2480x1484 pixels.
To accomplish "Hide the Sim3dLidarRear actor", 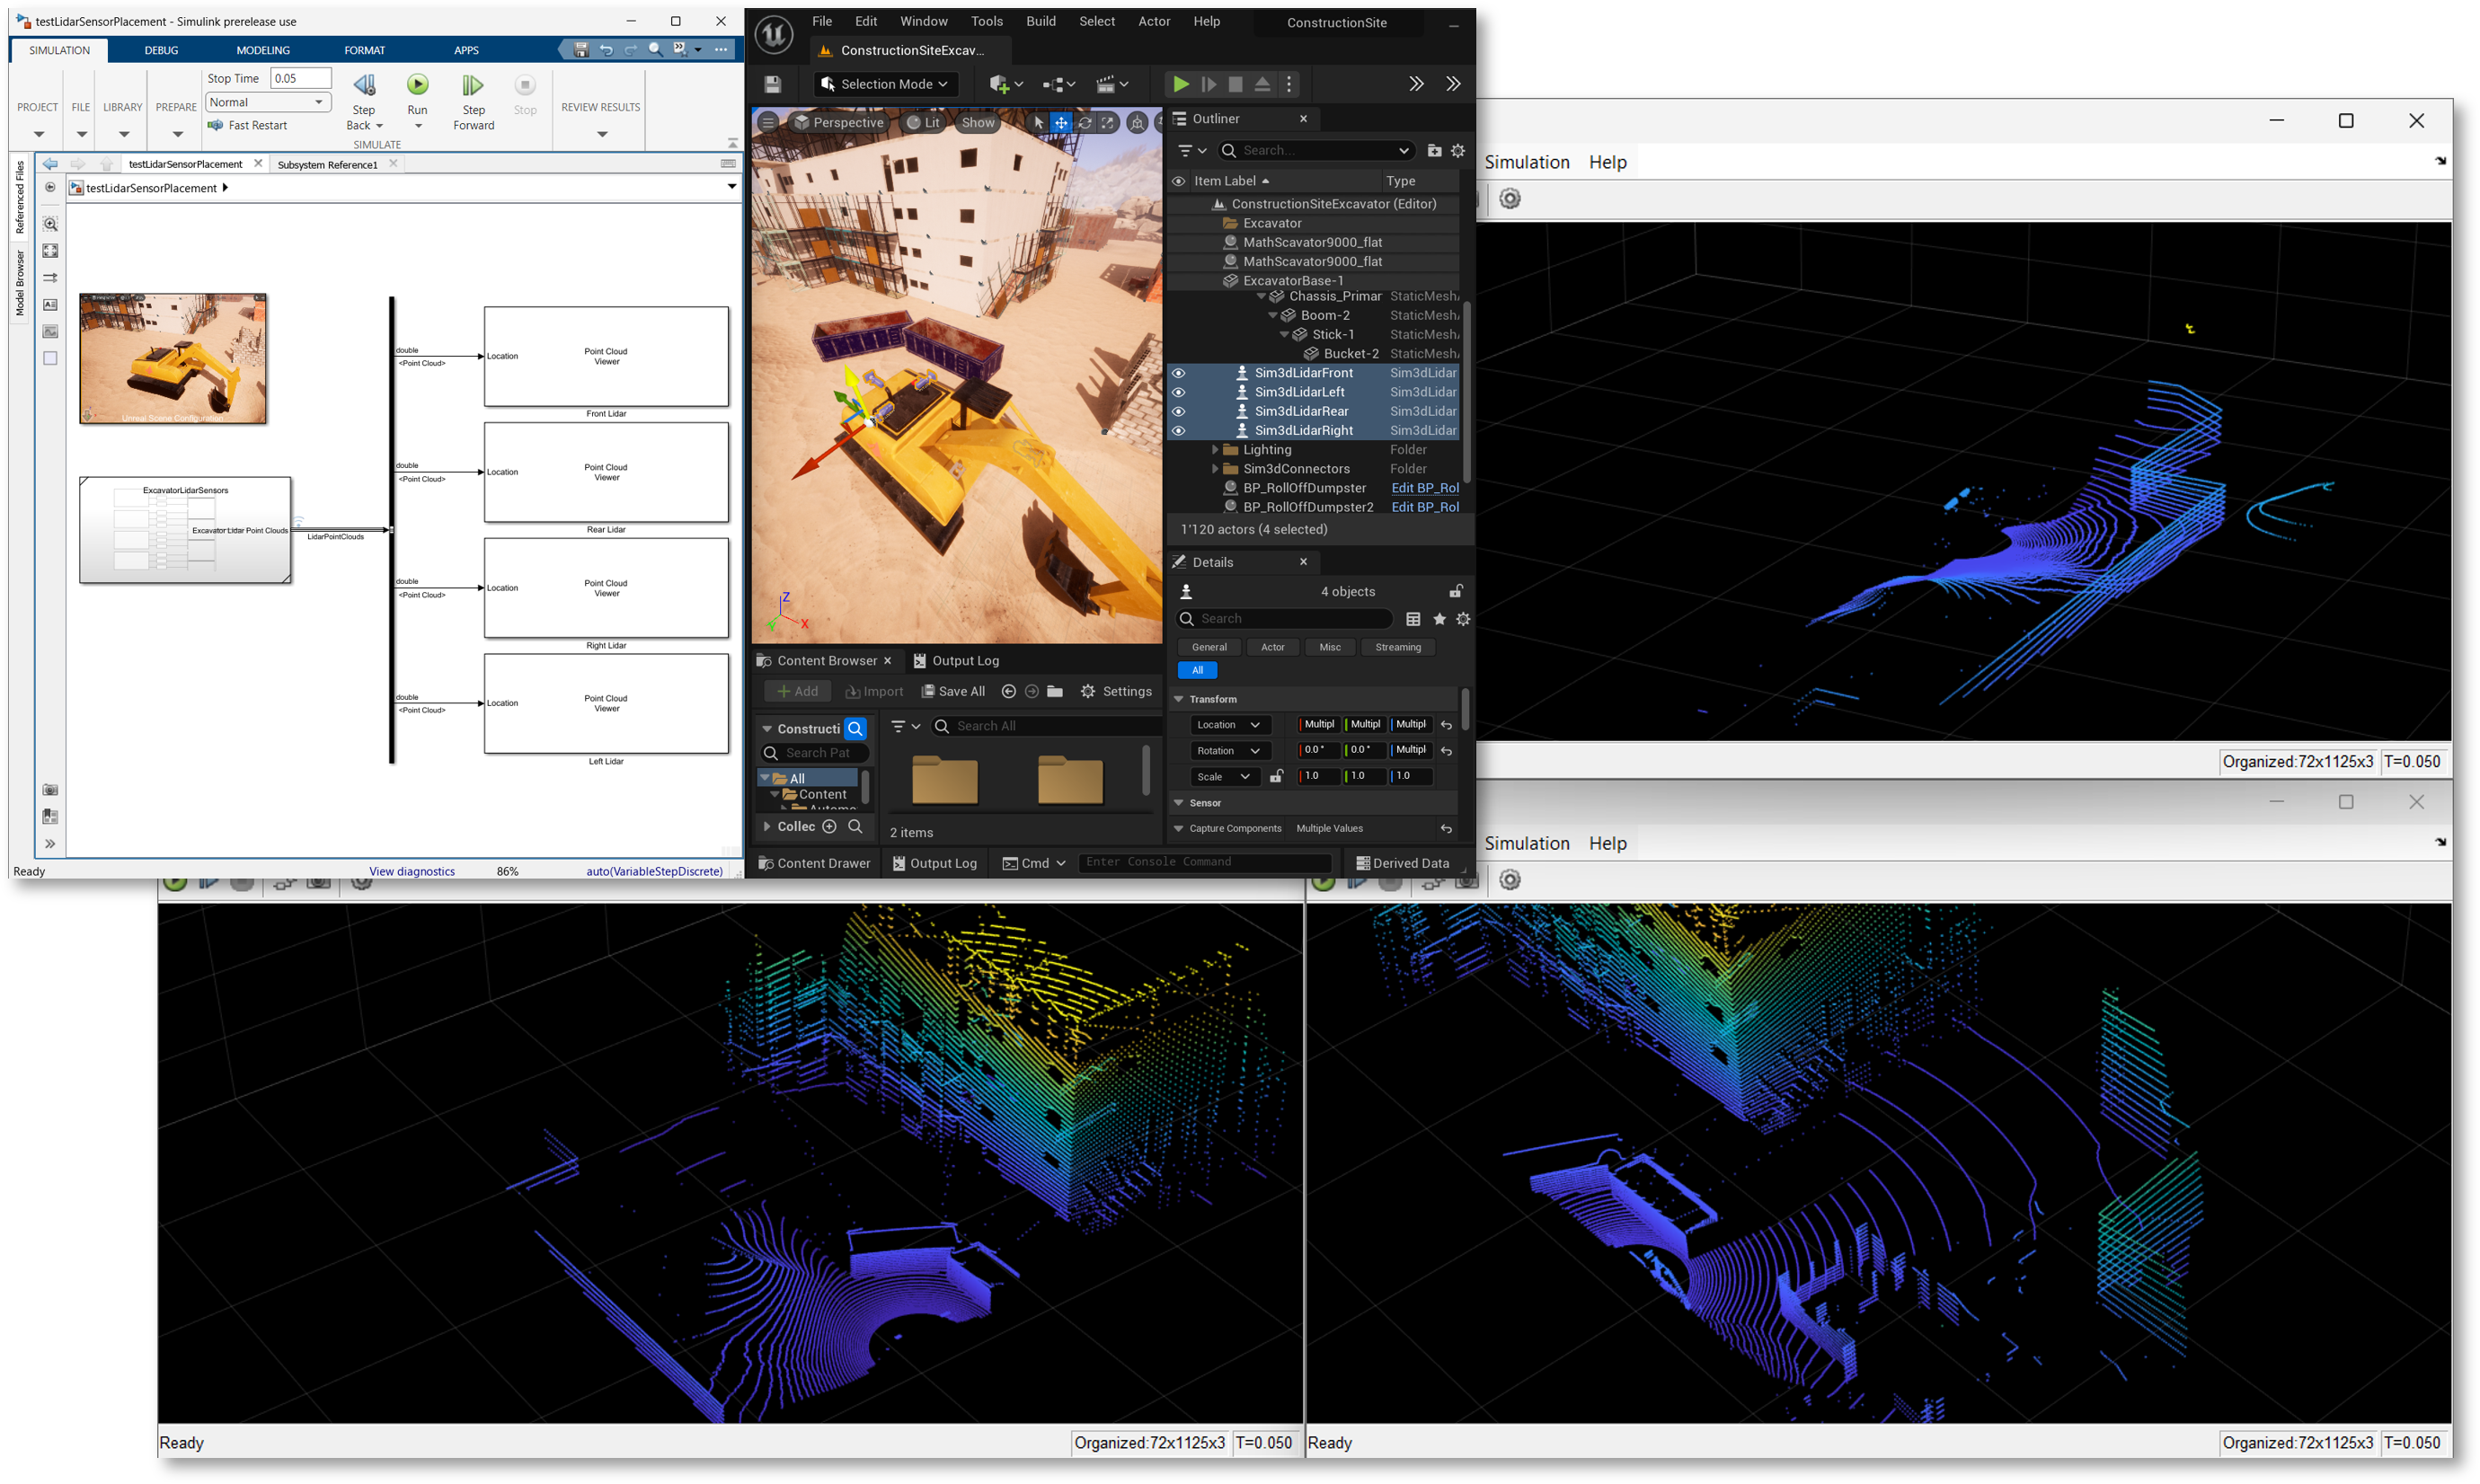I will point(1179,411).
